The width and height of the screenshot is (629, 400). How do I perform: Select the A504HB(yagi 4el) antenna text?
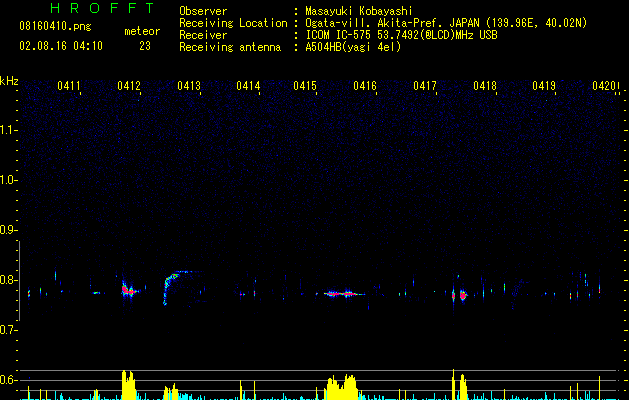pyautogui.click(x=353, y=47)
